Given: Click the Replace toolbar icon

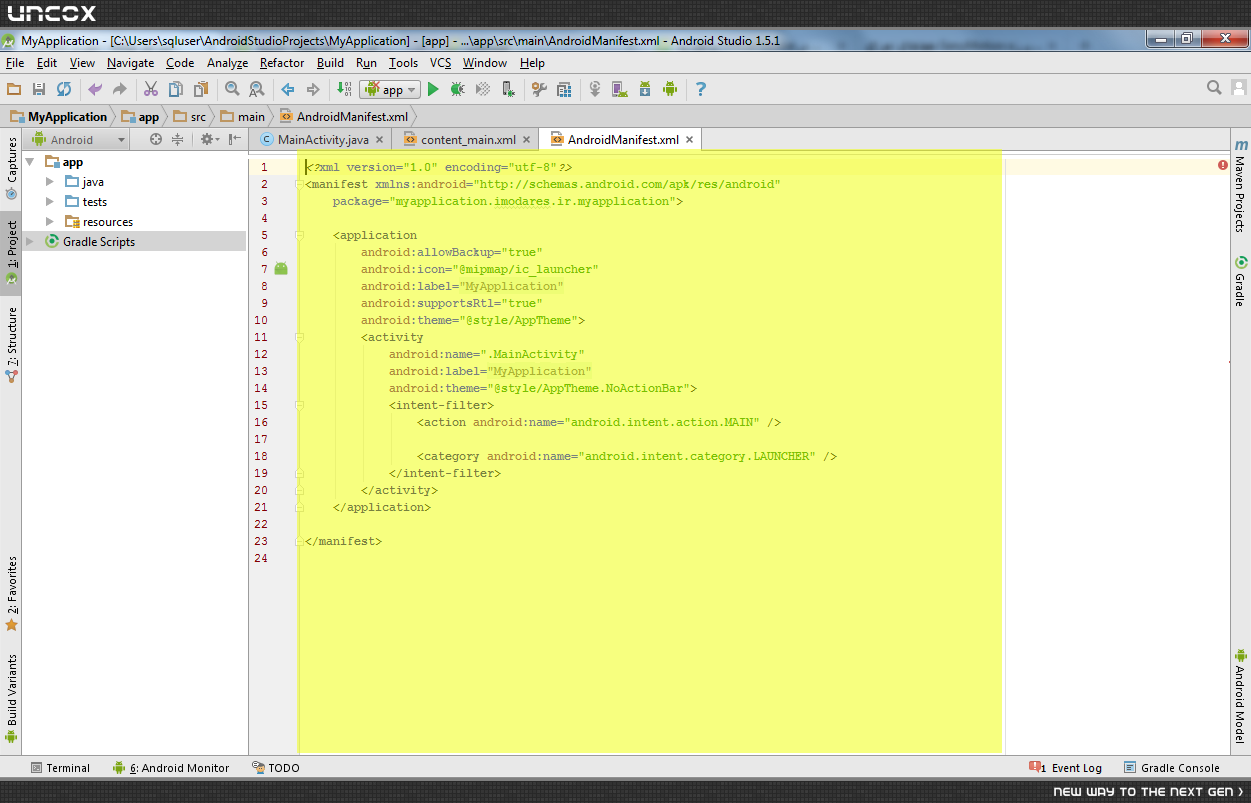Looking at the screenshot, I should point(257,89).
